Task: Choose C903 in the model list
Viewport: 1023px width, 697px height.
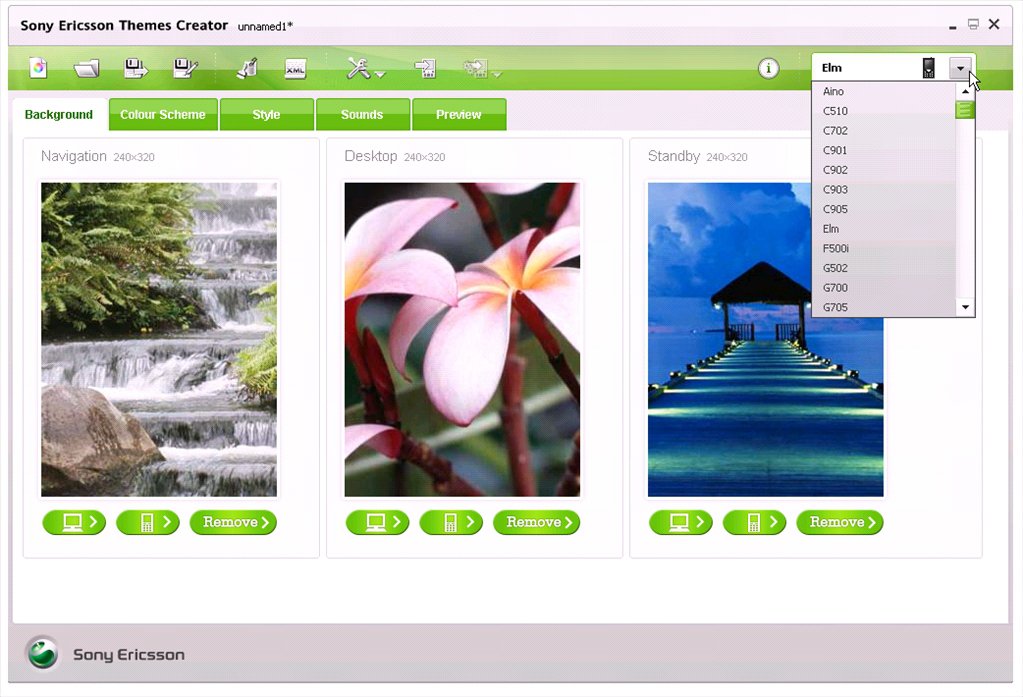Action: (x=883, y=189)
